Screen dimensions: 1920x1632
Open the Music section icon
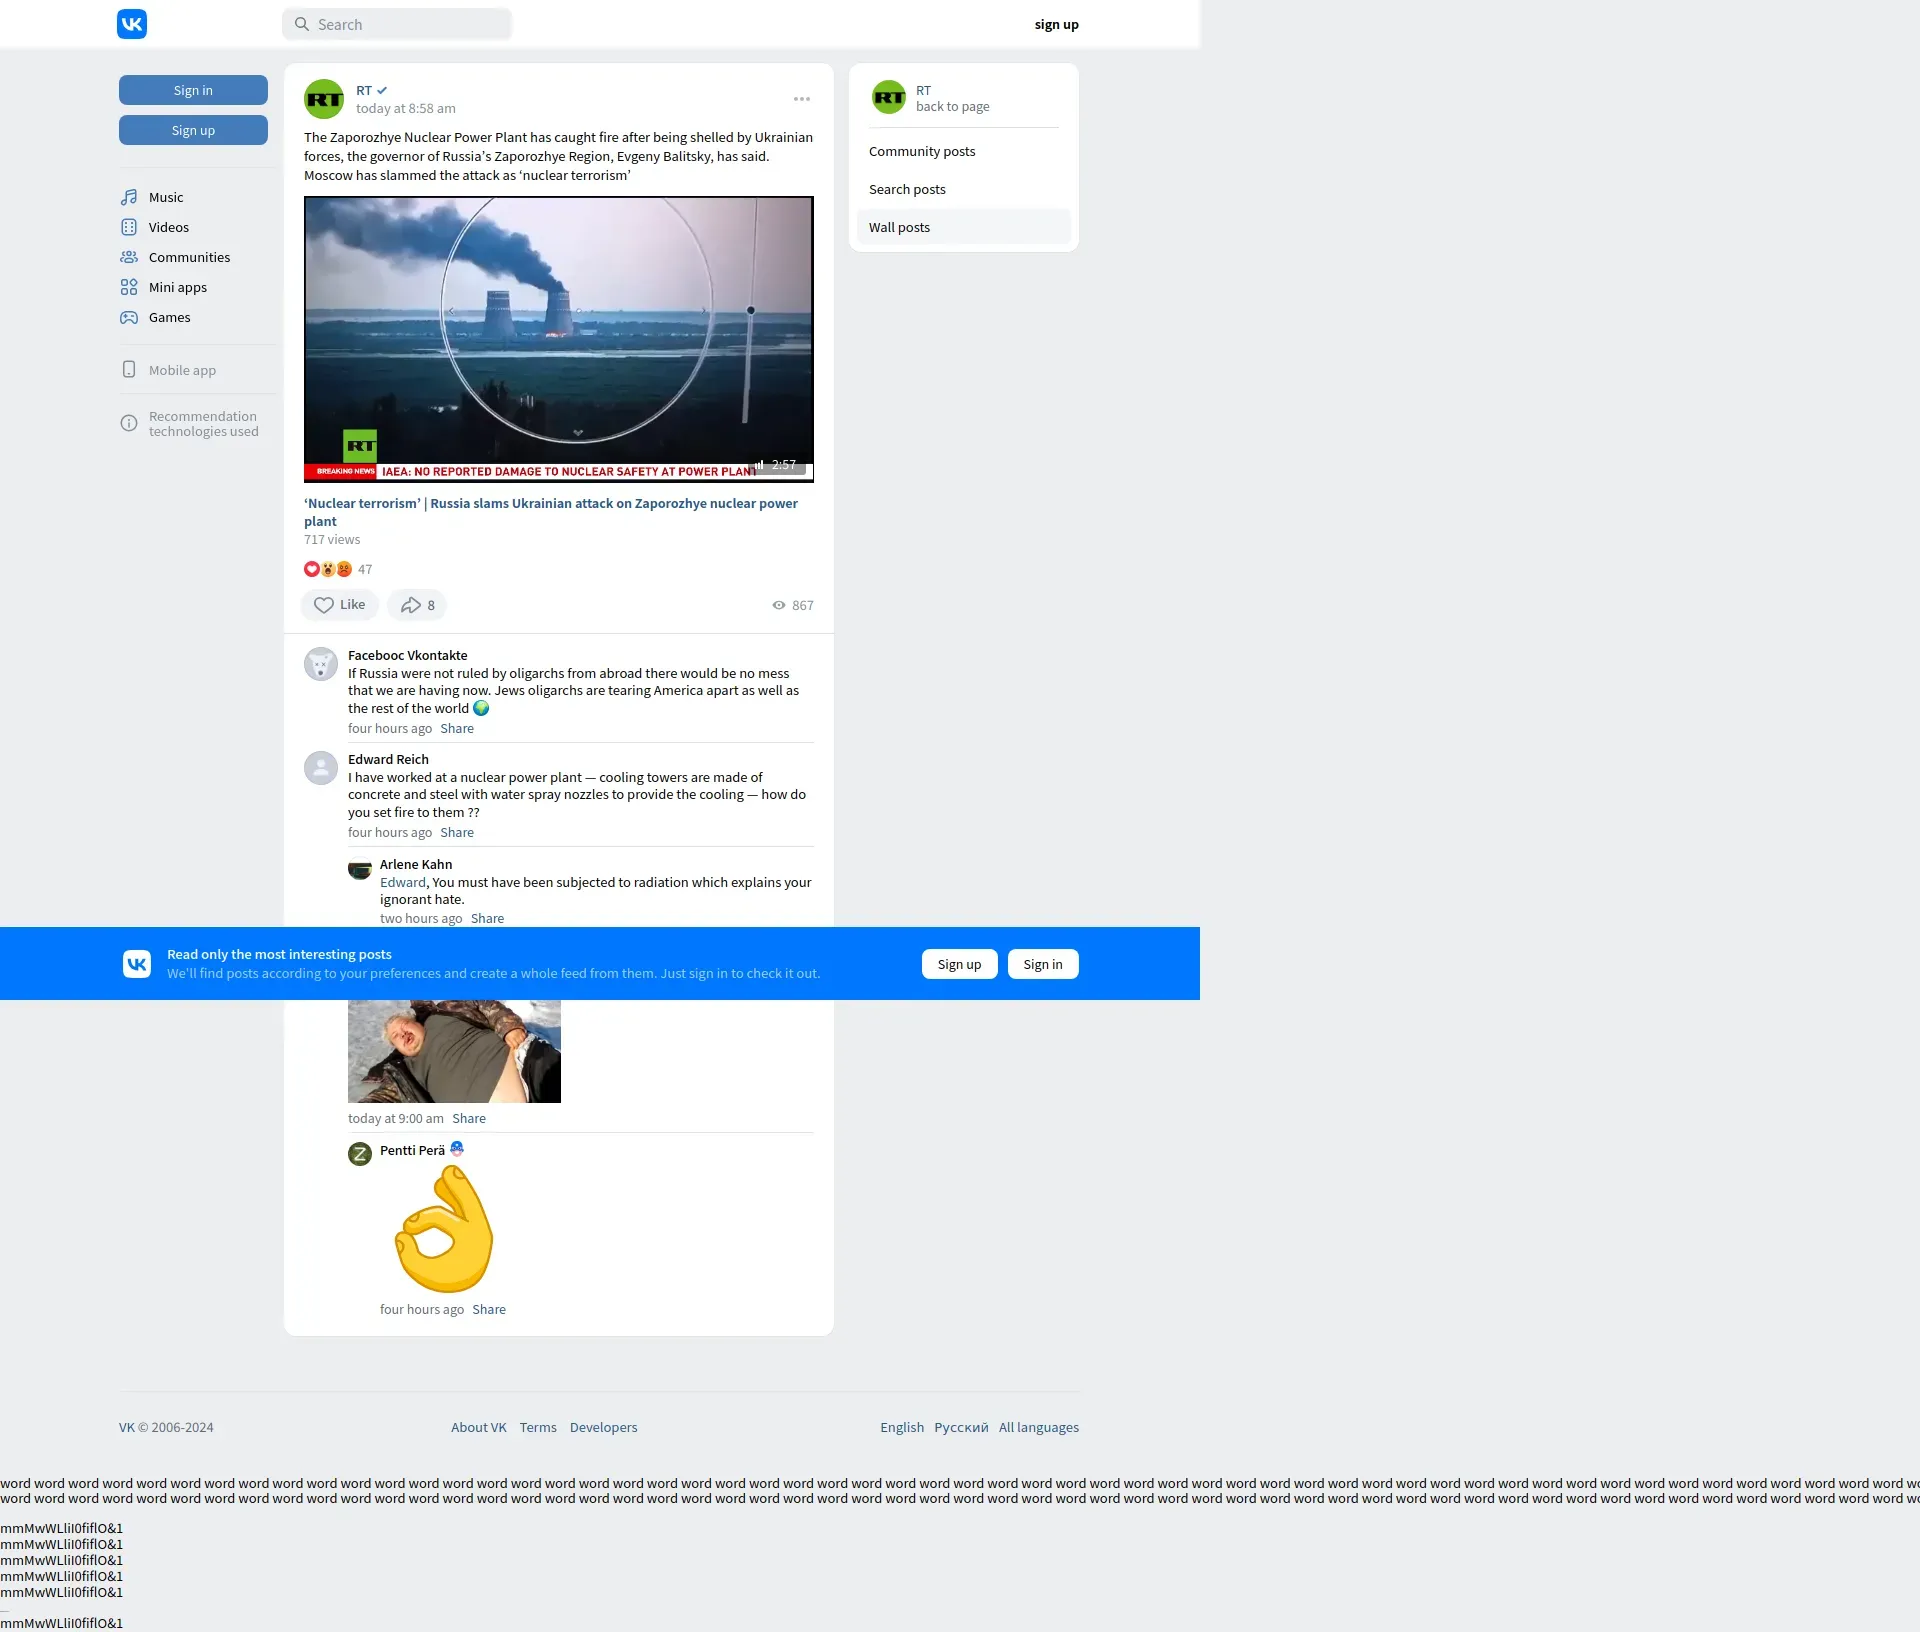(129, 197)
